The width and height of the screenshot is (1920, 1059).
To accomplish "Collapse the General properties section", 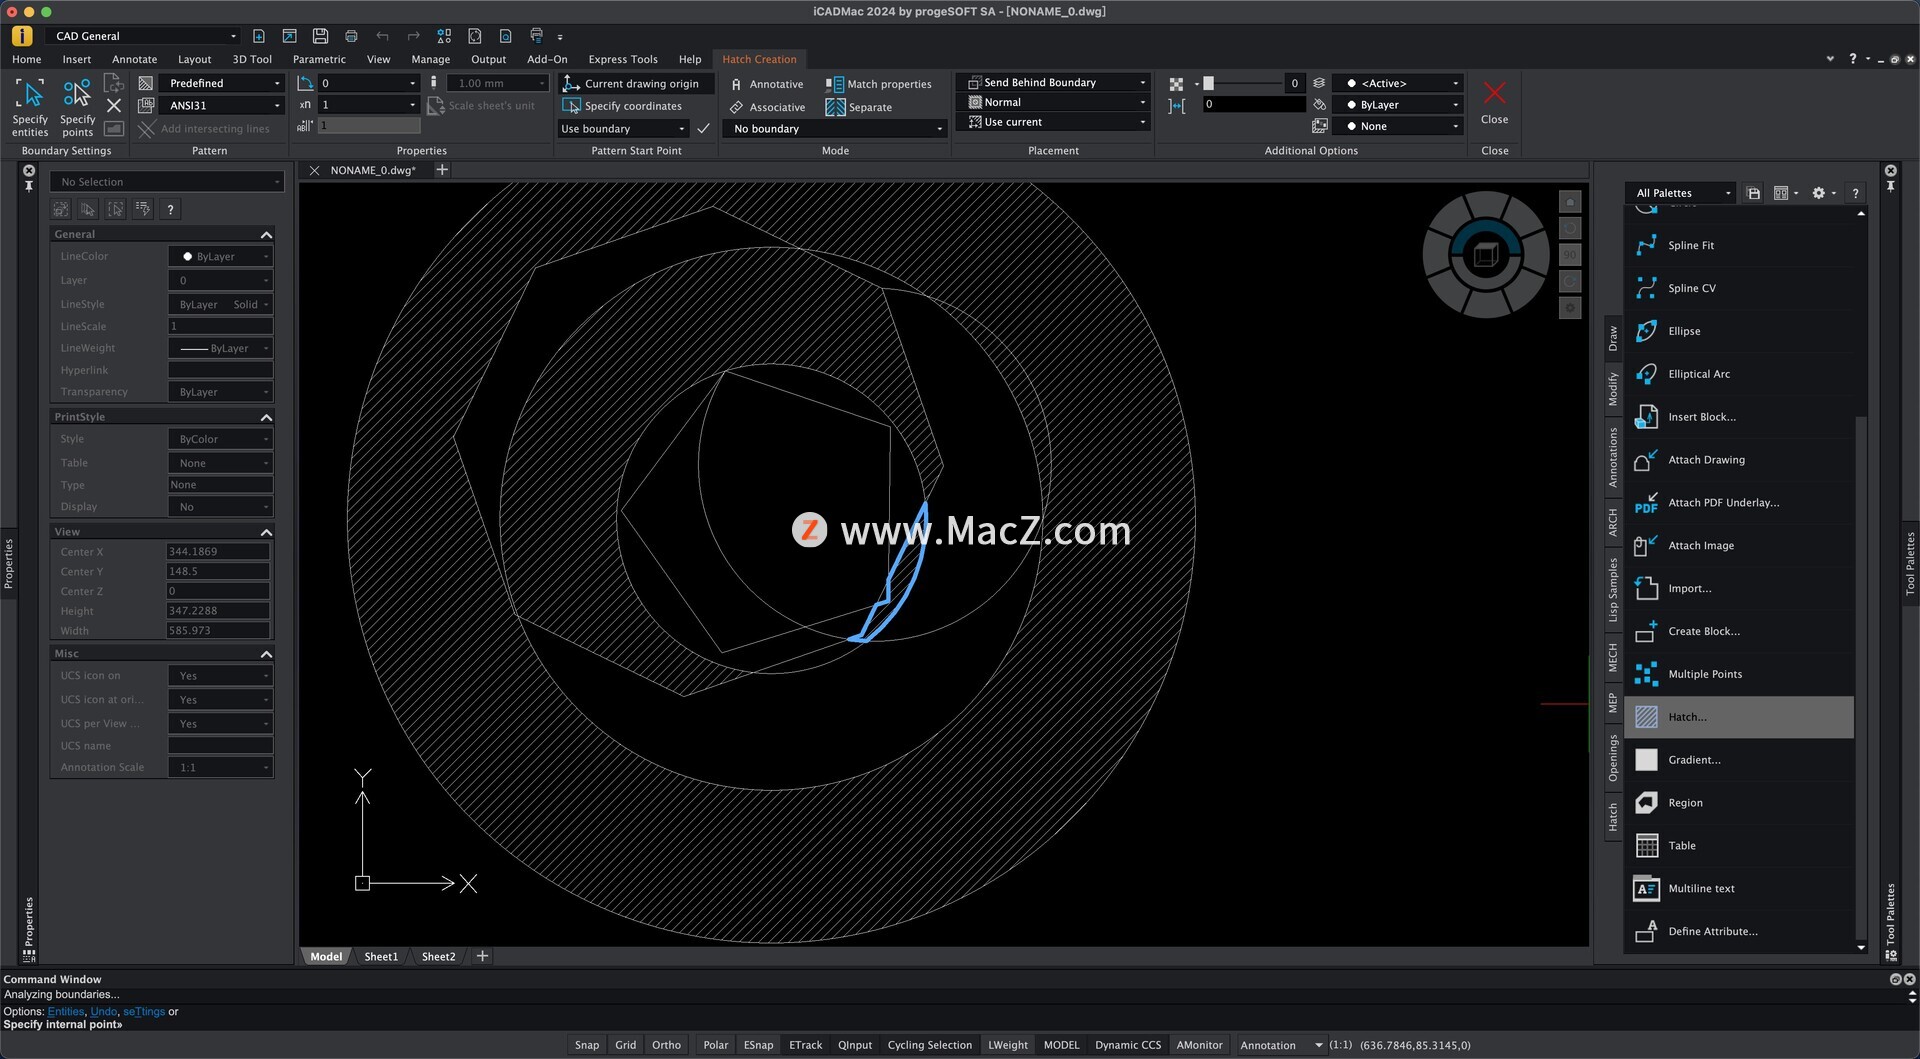I will 266,234.
